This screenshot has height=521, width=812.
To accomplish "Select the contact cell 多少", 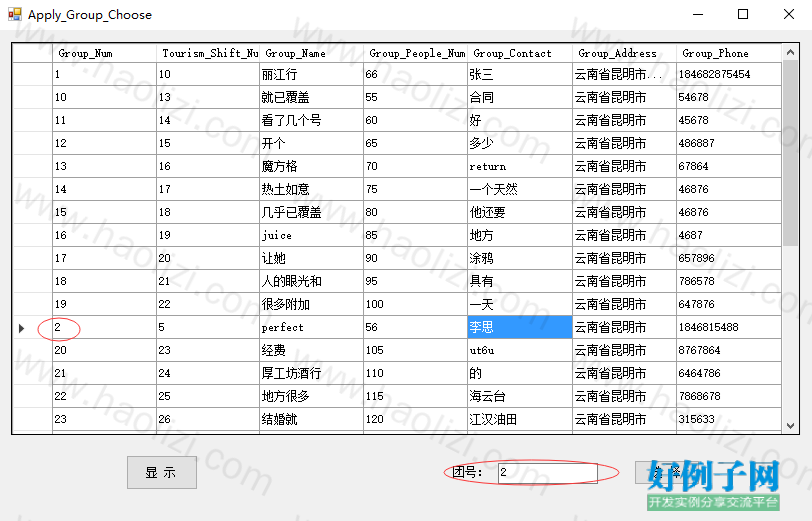I will (520, 143).
